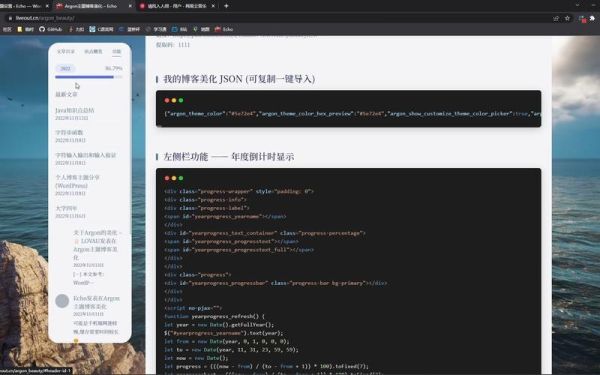Open the Java article in sidebar
Viewport: 600px width, 375px height.
click(75, 111)
